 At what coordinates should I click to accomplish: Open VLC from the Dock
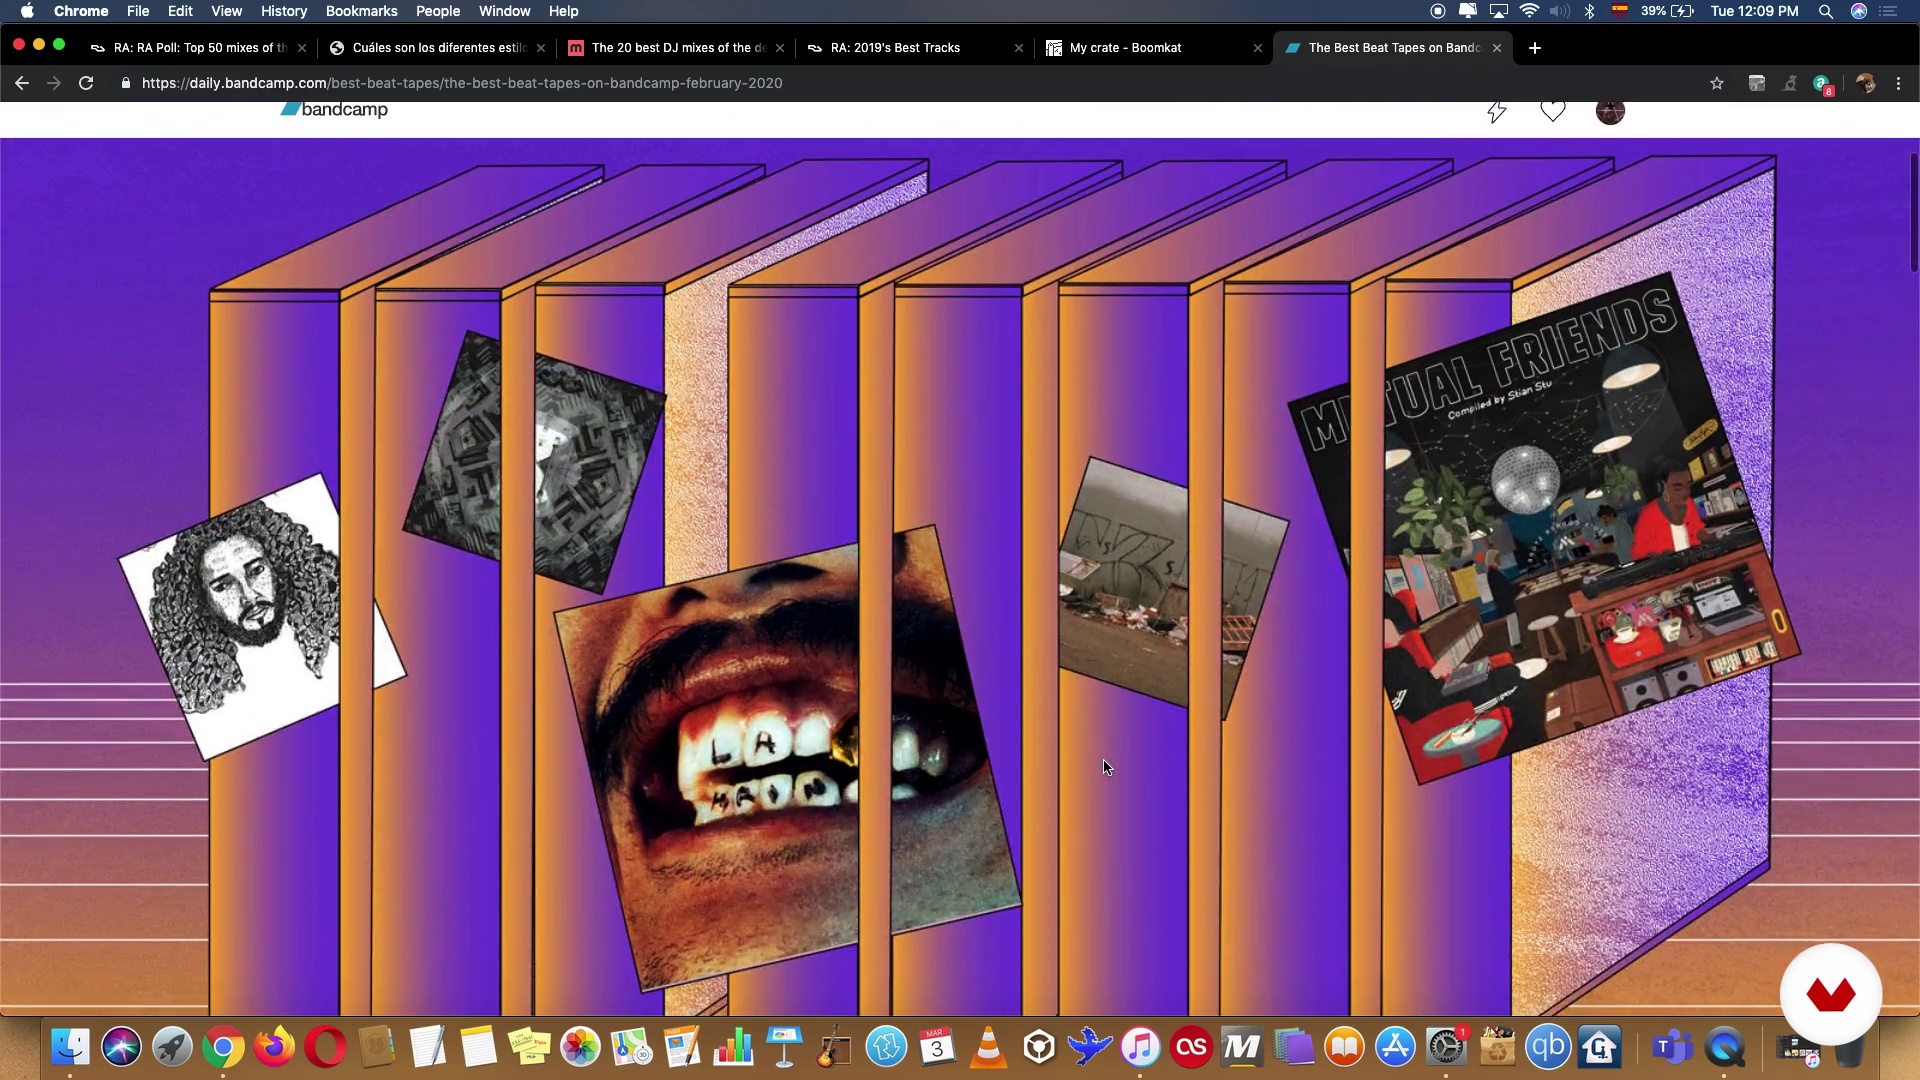pyautogui.click(x=988, y=1047)
